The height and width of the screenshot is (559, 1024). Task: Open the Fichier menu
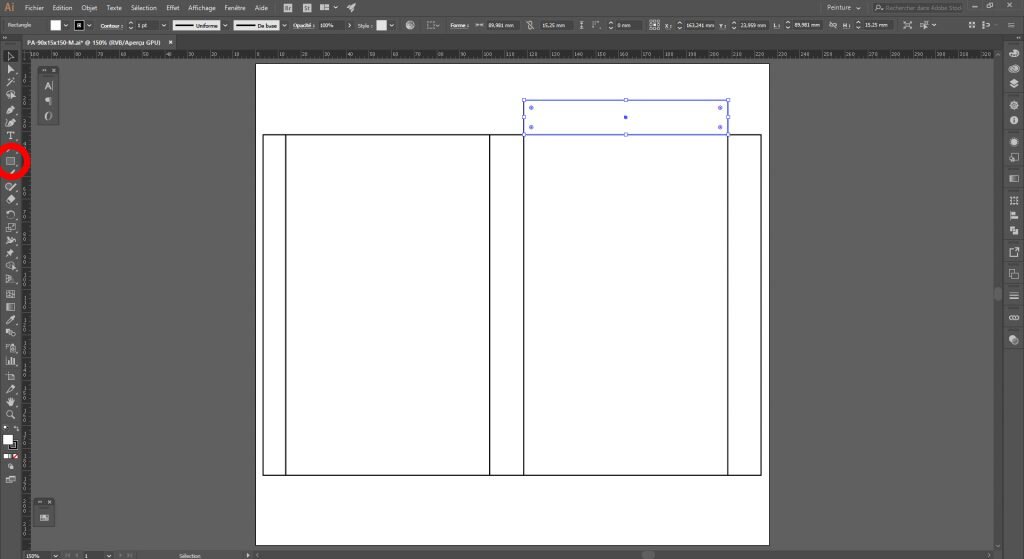[34, 7]
